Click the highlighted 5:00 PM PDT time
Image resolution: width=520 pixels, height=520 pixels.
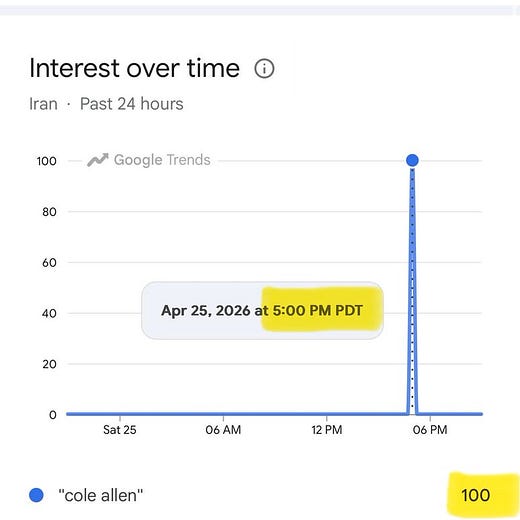coord(318,310)
